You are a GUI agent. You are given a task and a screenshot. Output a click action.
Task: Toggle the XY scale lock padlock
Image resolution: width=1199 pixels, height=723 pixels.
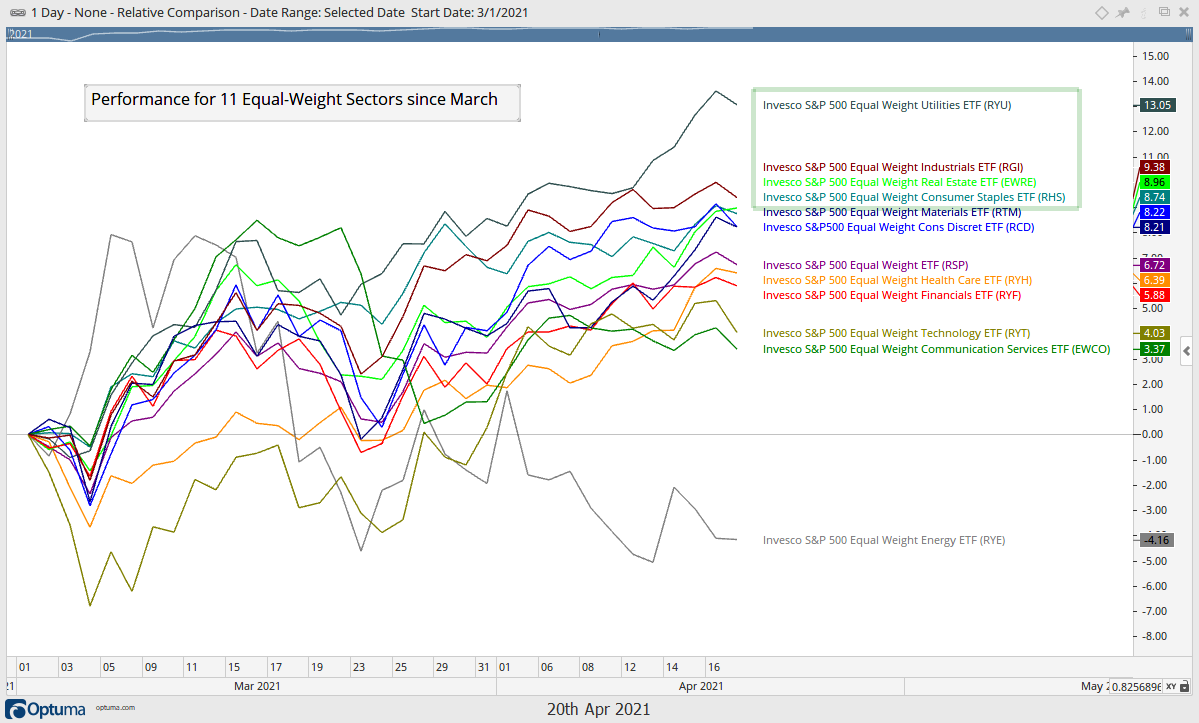(x=1185, y=686)
